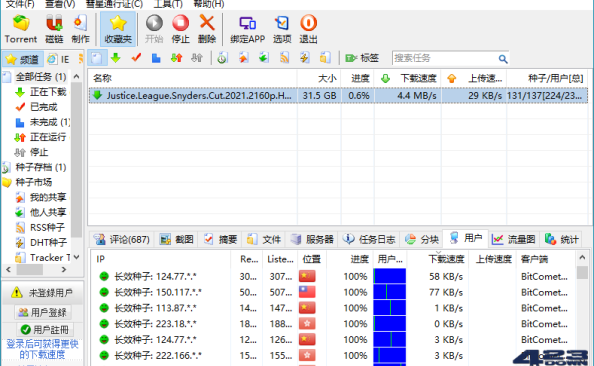Switch to 频道 sidebar tab

23,59
